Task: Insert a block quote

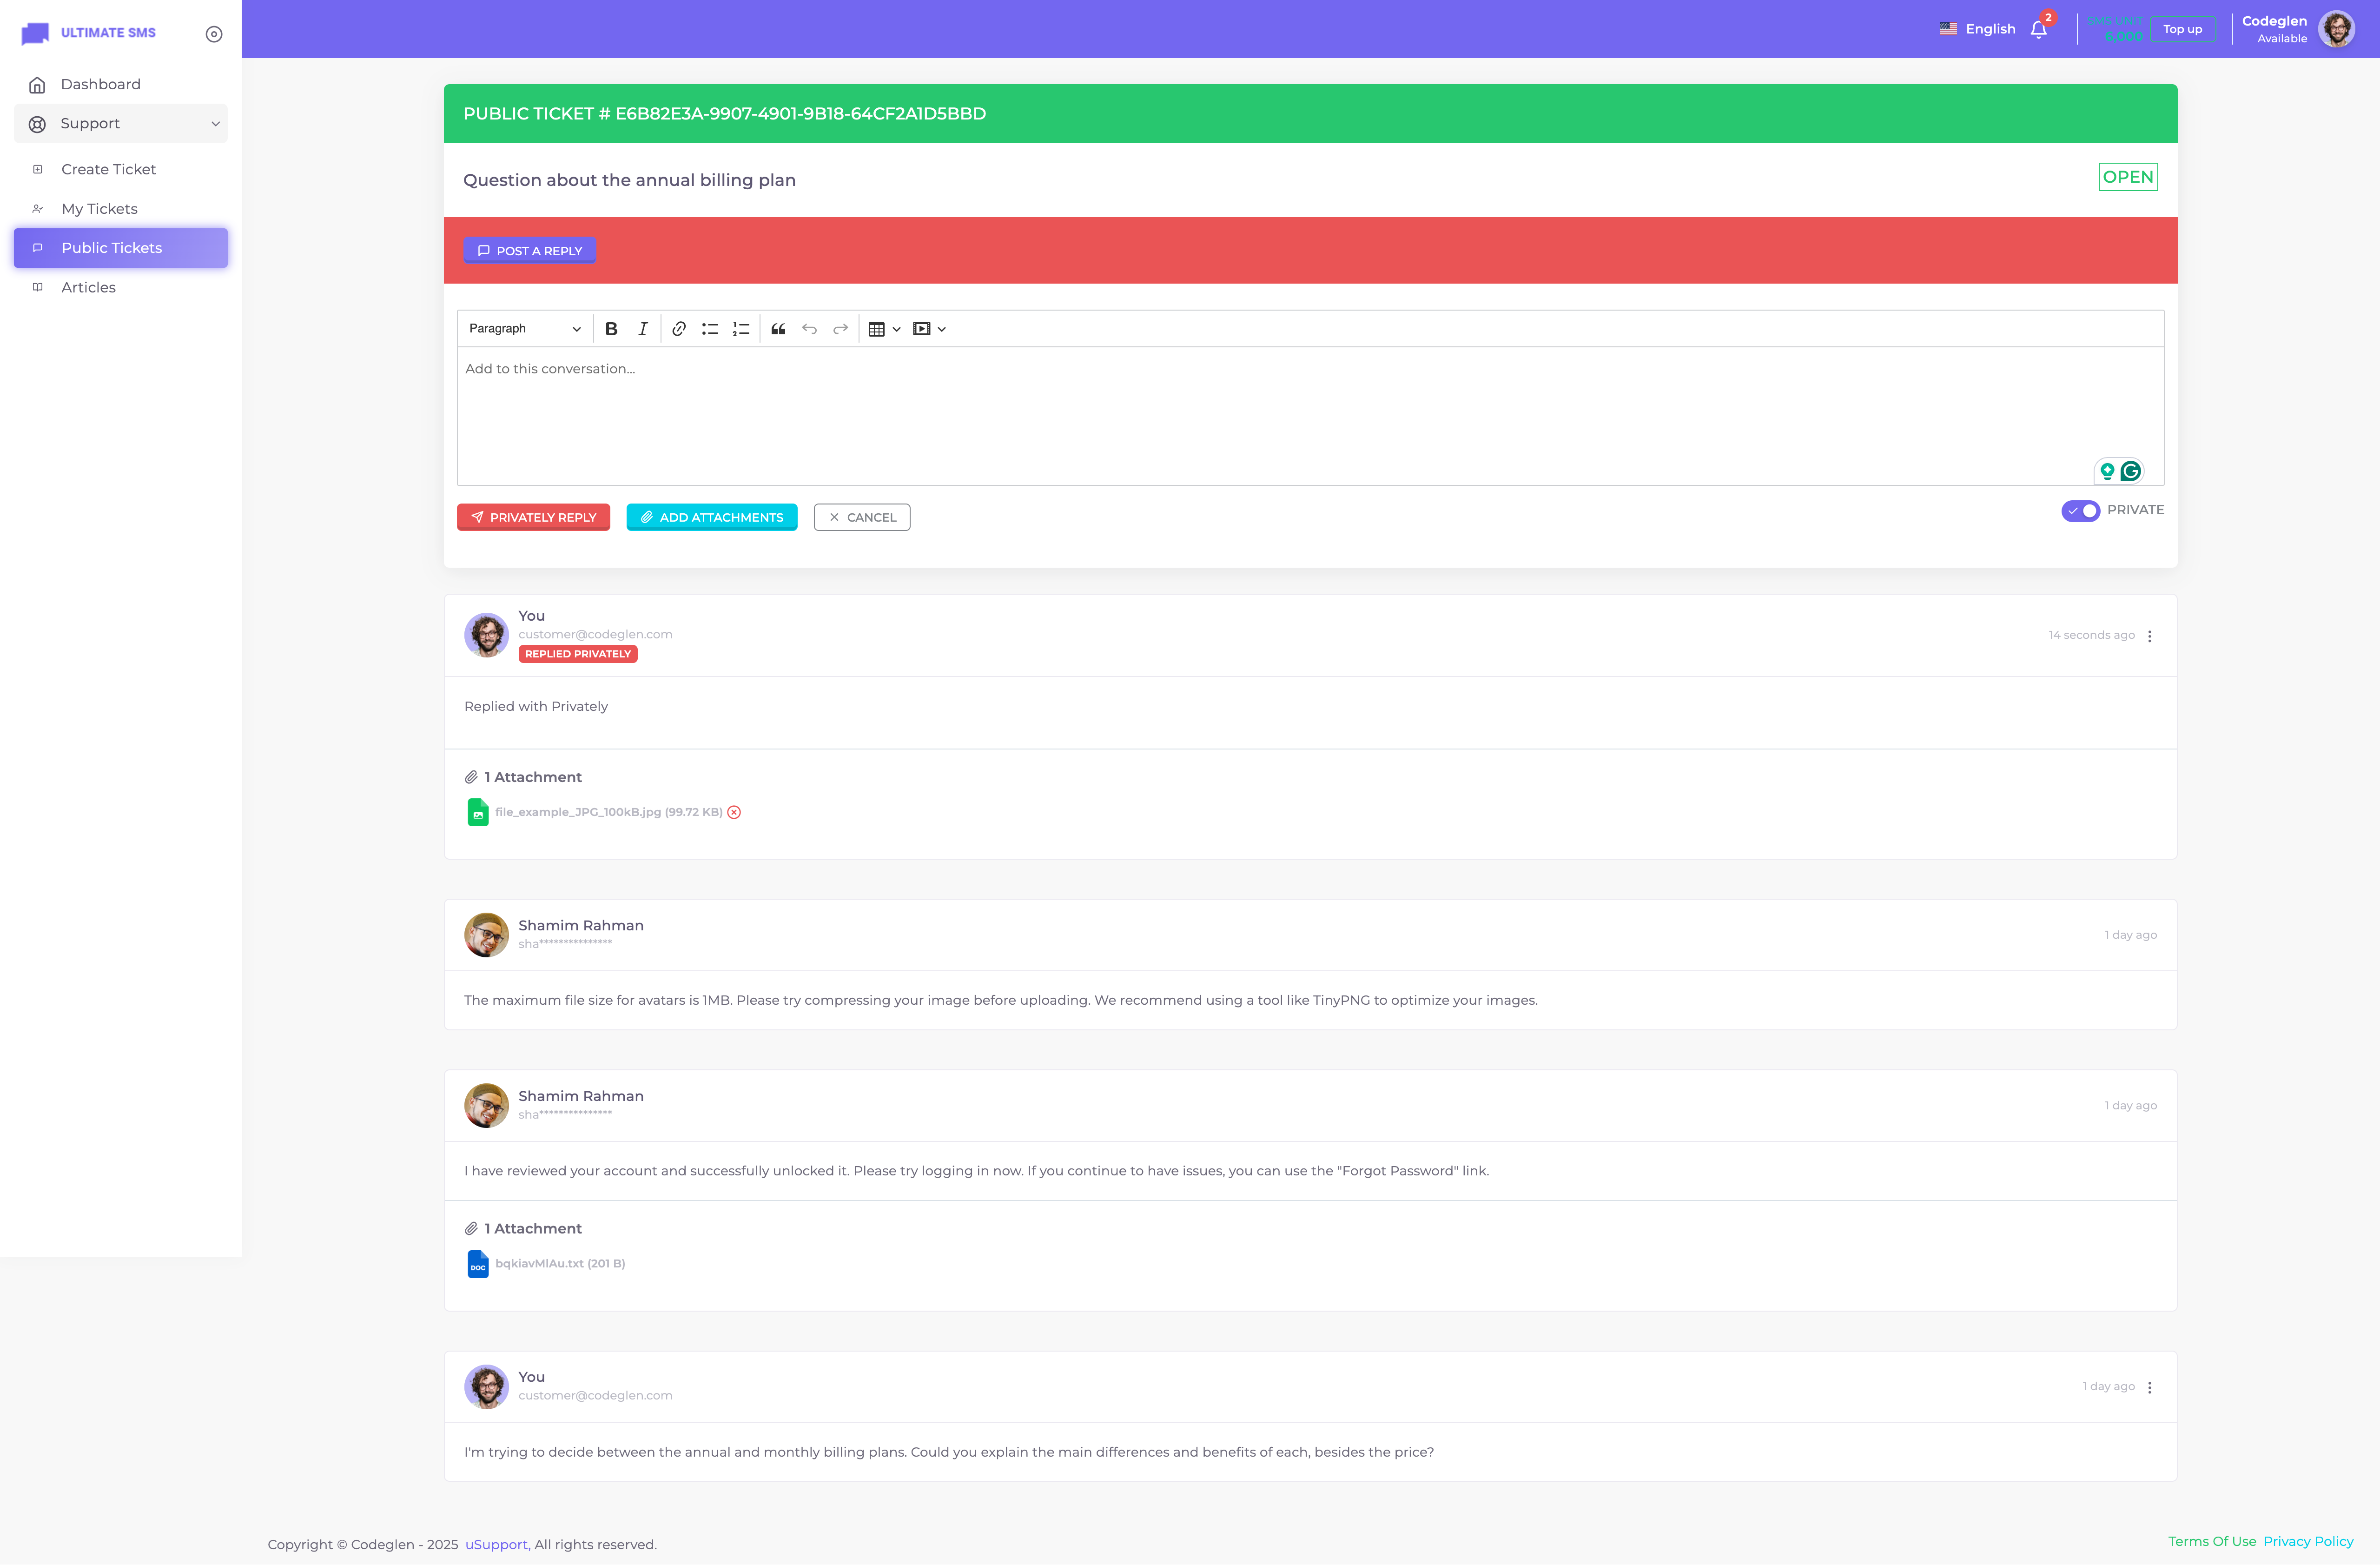Action: tap(778, 329)
